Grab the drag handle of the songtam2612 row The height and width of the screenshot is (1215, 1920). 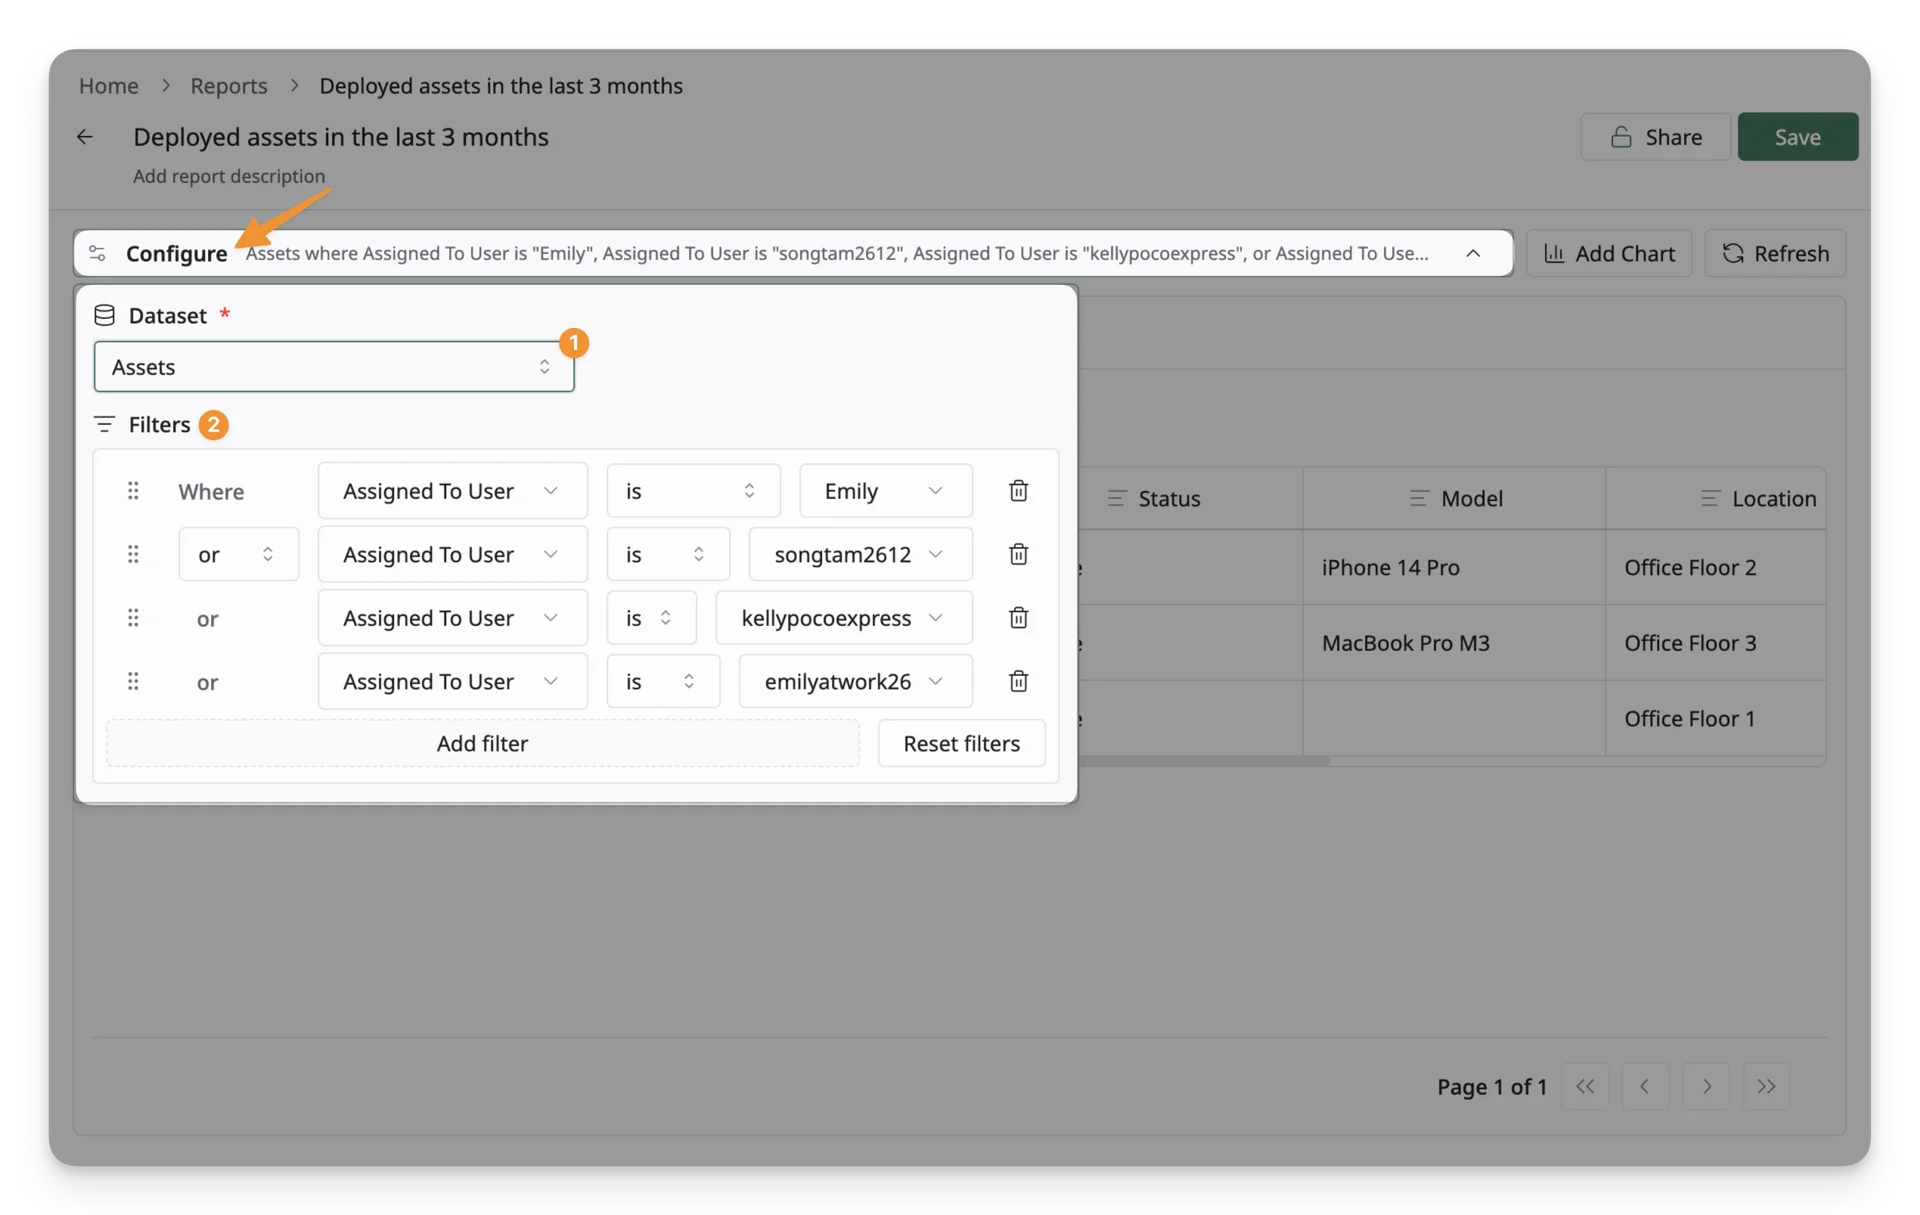[x=133, y=554]
